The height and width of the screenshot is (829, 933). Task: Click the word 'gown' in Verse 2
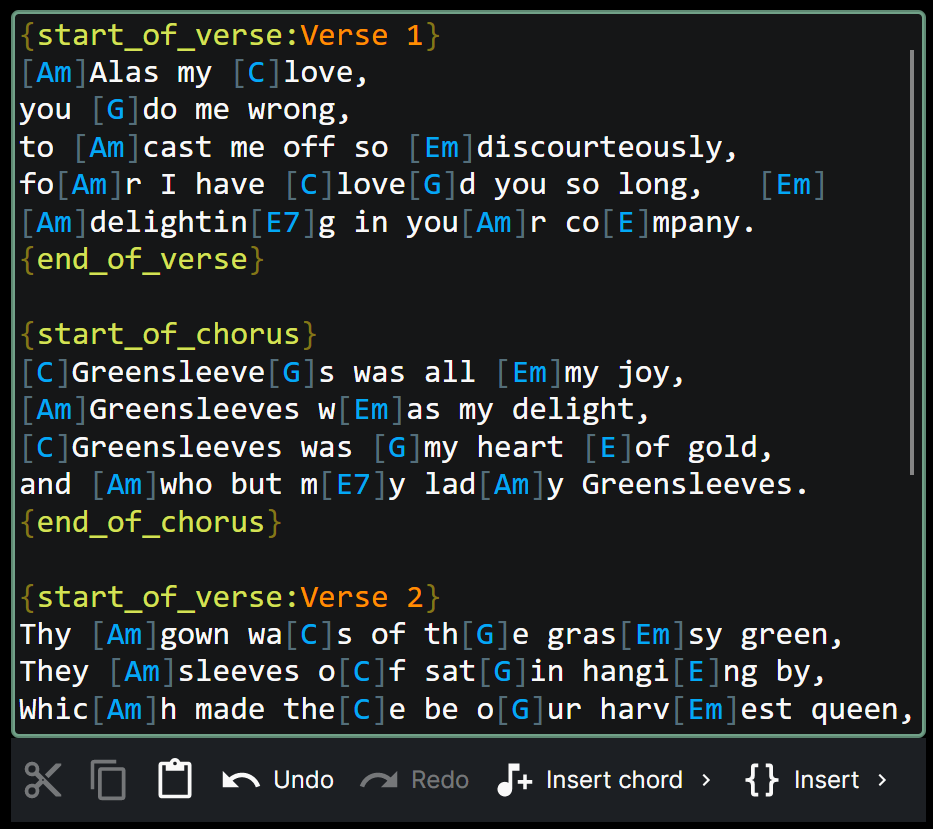194,635
